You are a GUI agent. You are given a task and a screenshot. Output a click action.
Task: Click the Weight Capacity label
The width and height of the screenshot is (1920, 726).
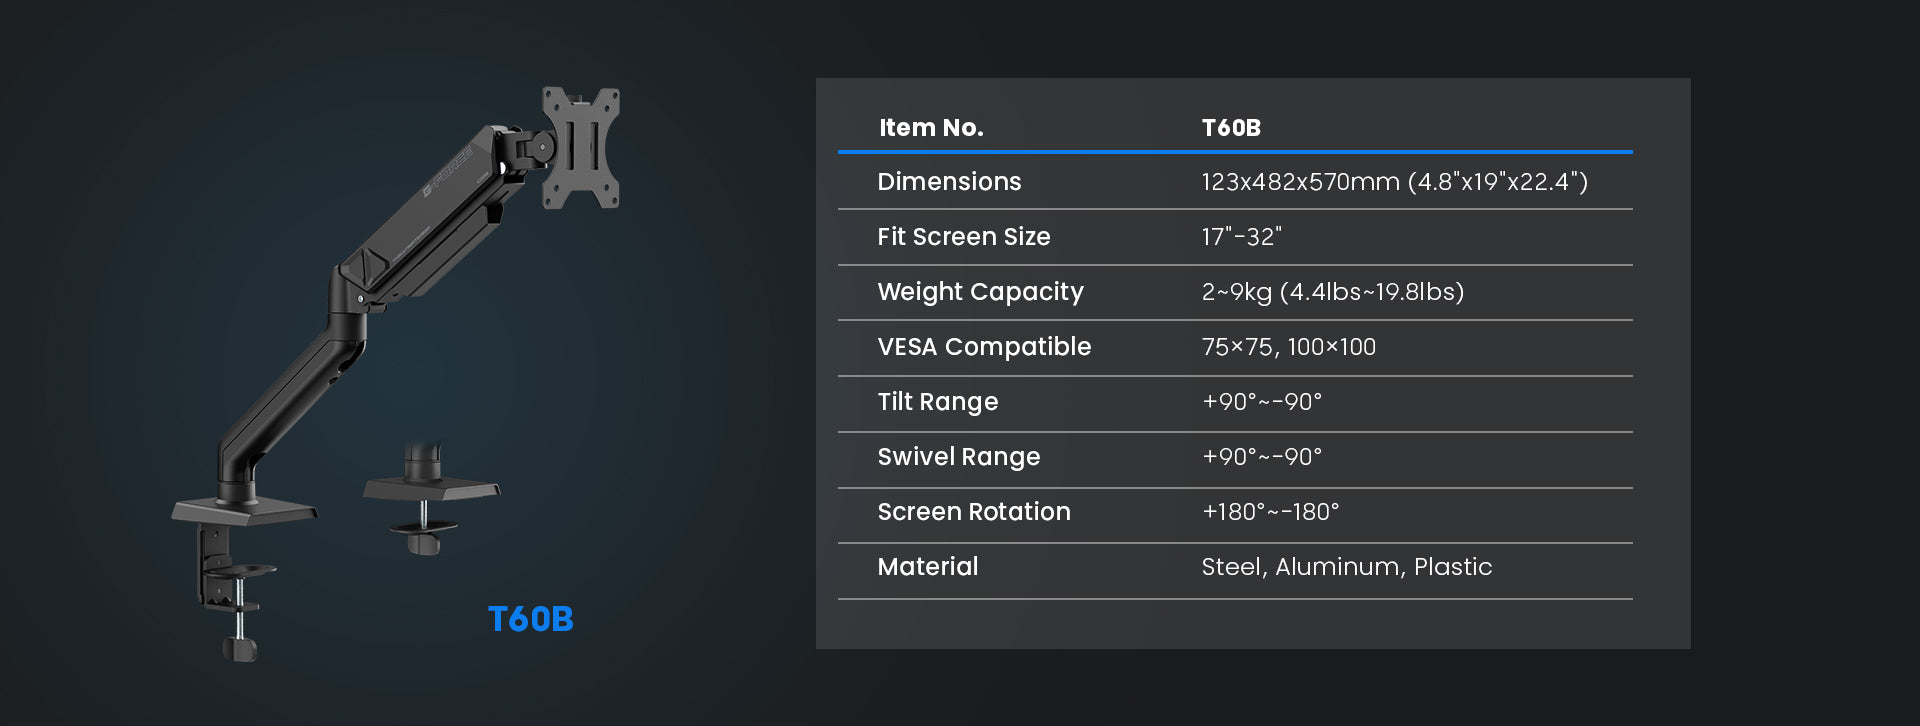pyautogui.click(x=980, y=292)
